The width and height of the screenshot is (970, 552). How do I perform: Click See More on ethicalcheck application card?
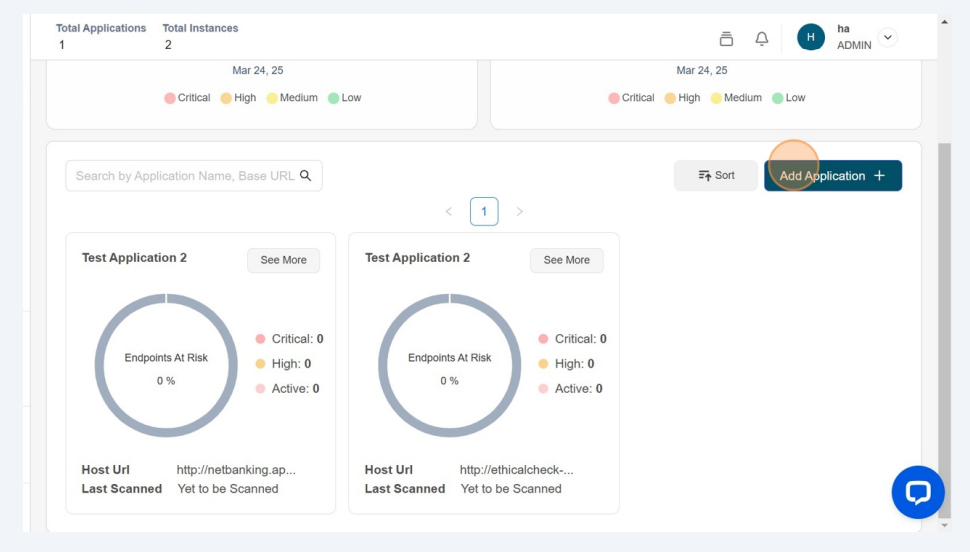pyautogui.click(x=567, y=260)
